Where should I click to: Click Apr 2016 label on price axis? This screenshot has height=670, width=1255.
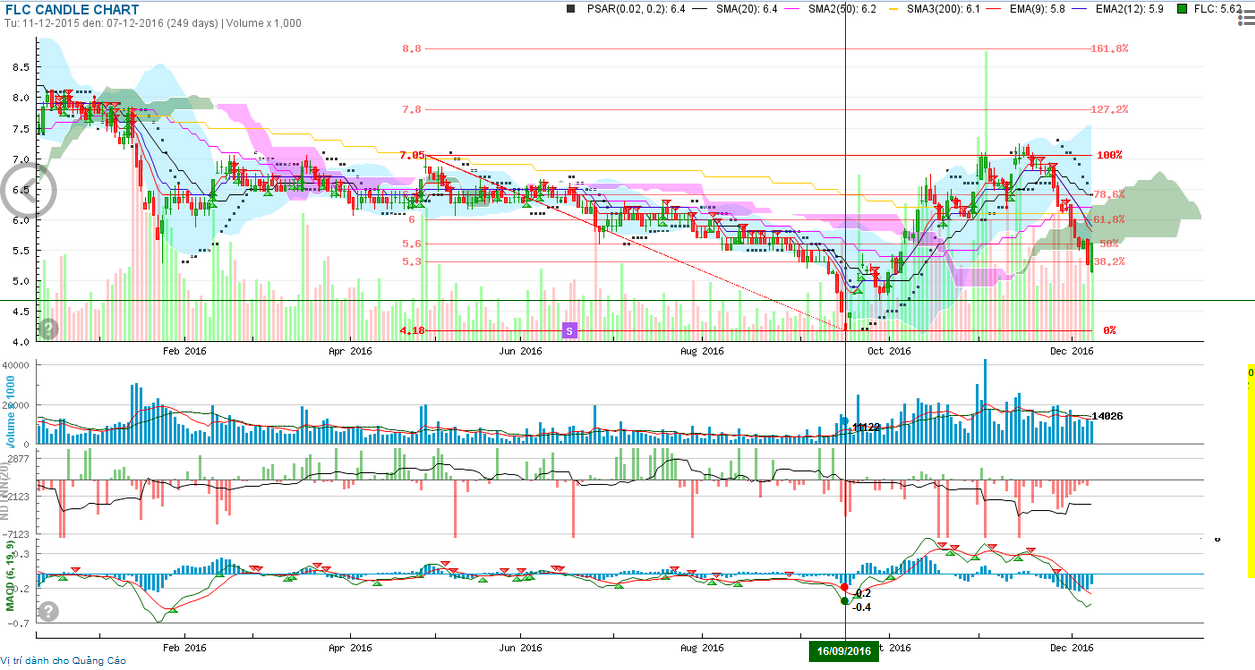click(x=350, y=351)
